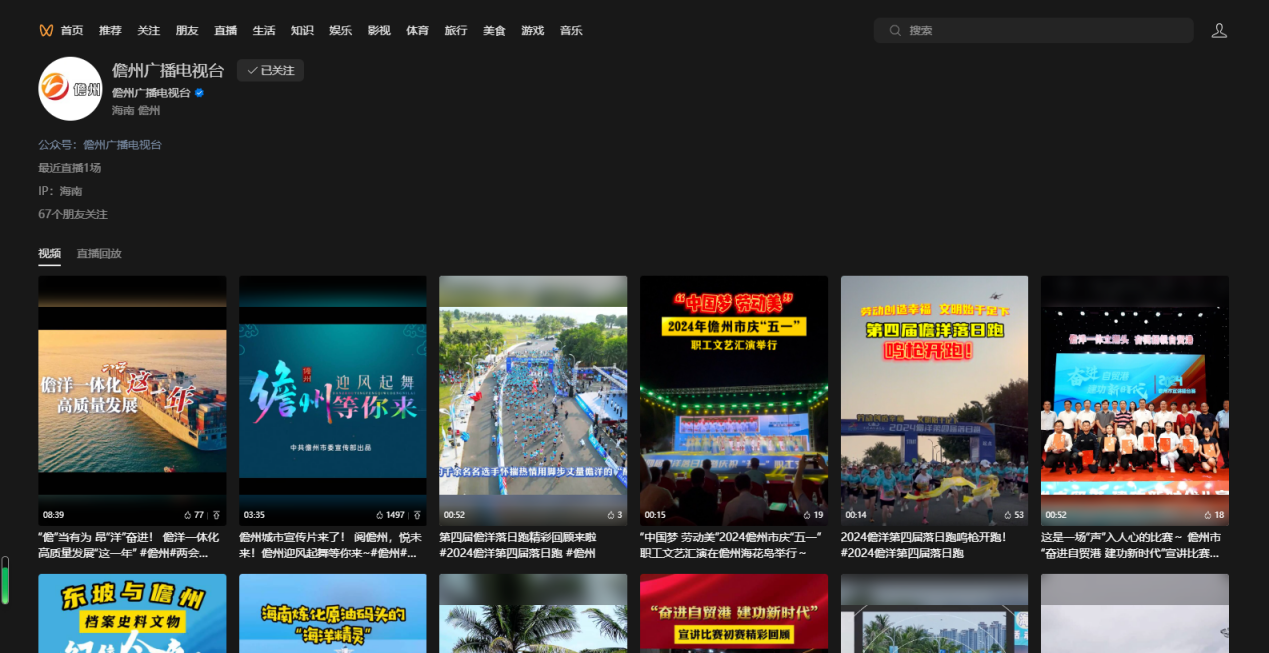Click the like icon showing 18
This screenshot has height=653, width=1269.
pos(1206,515)
